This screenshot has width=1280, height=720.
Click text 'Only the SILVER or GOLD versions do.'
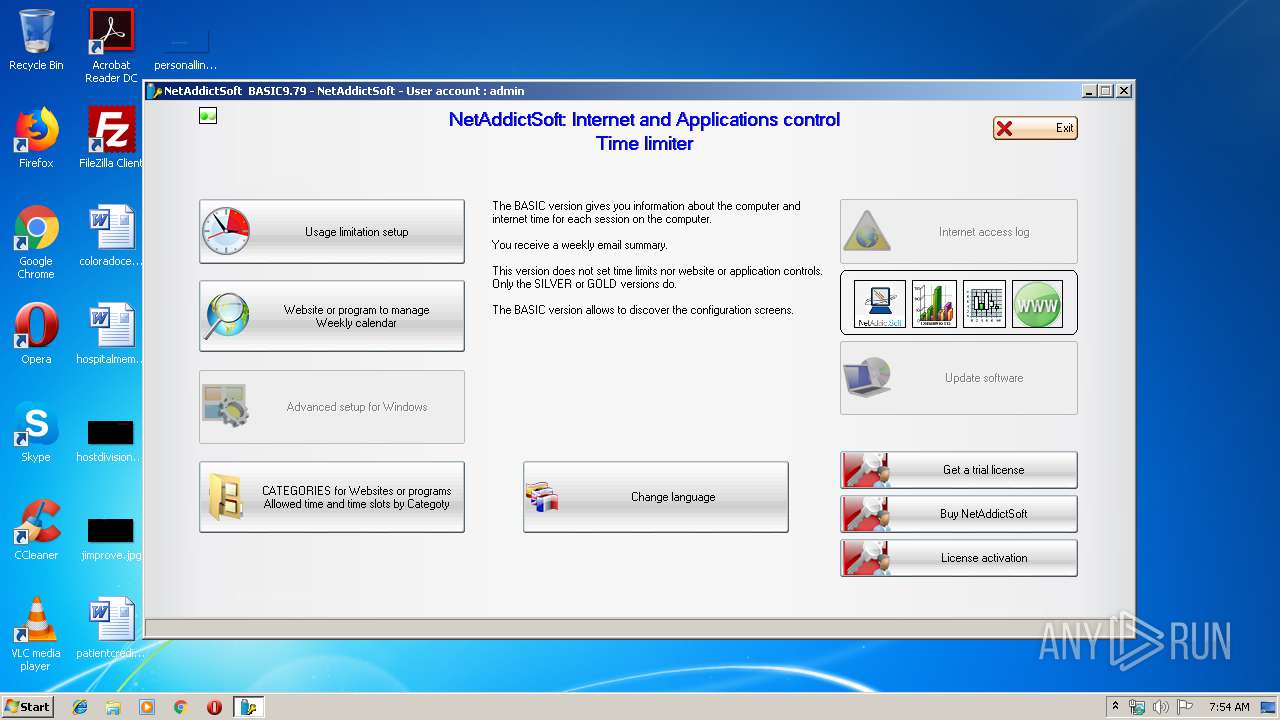(584, 284)
